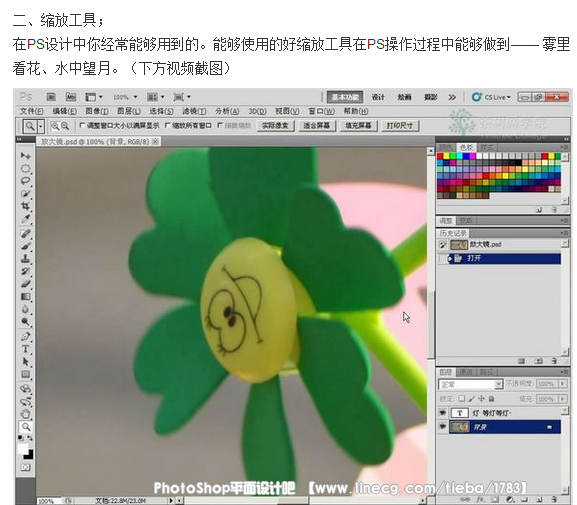Open the layer fill 100% arrow

(x=563, y=399)
